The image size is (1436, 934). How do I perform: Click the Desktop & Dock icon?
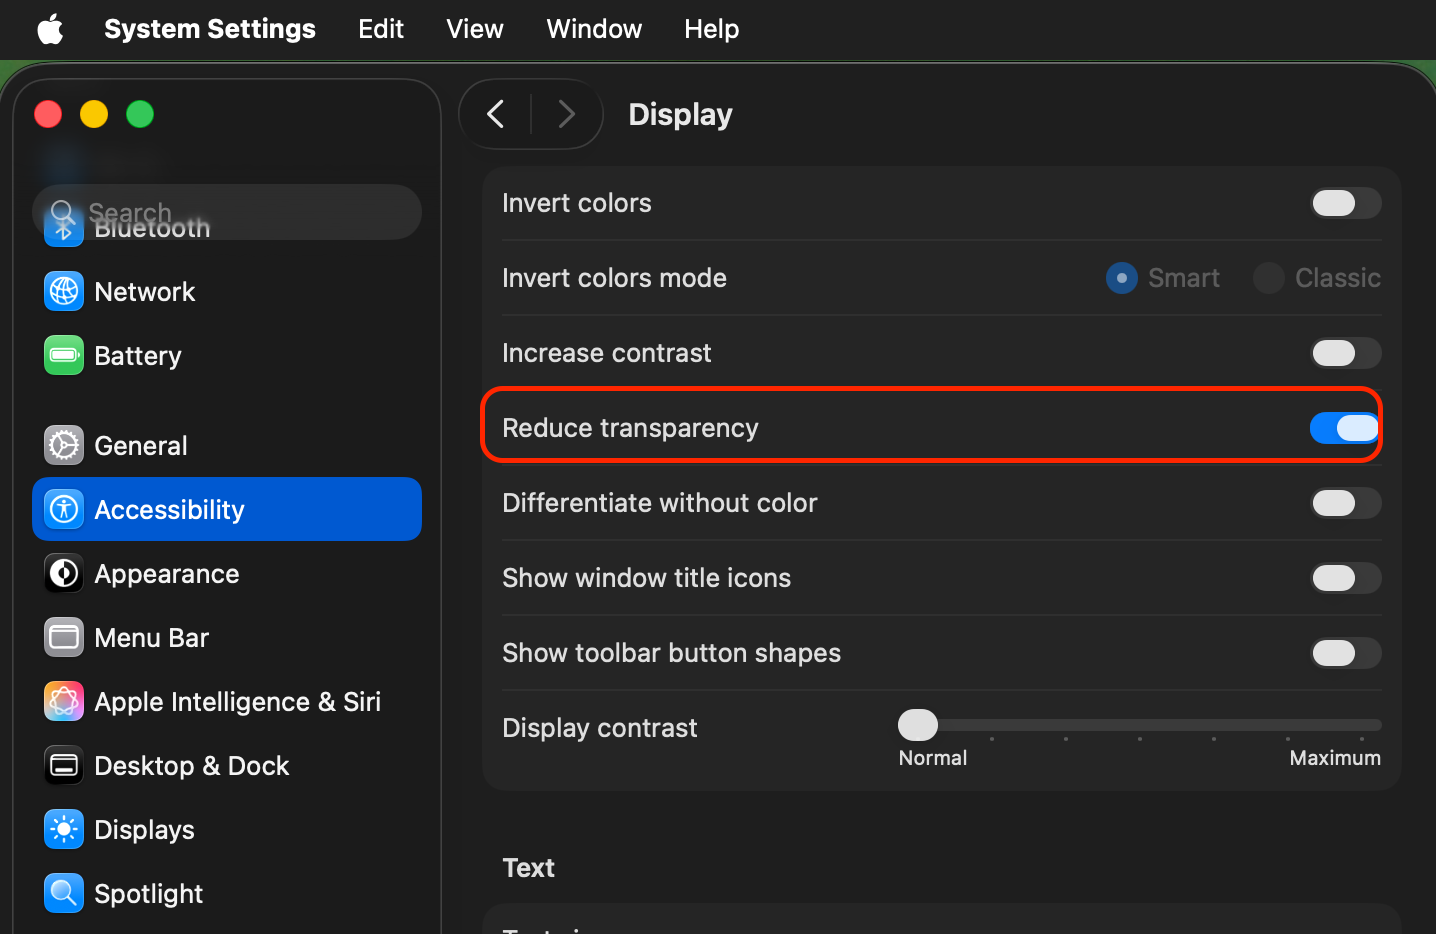64,765
